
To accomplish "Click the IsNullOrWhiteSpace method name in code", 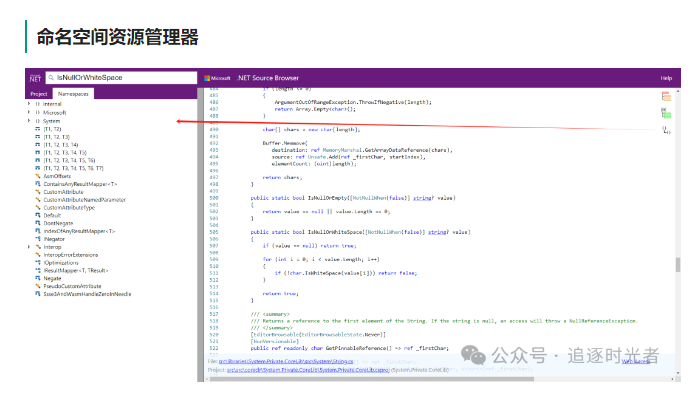I will pyautogui.click(x=335, y=232).
